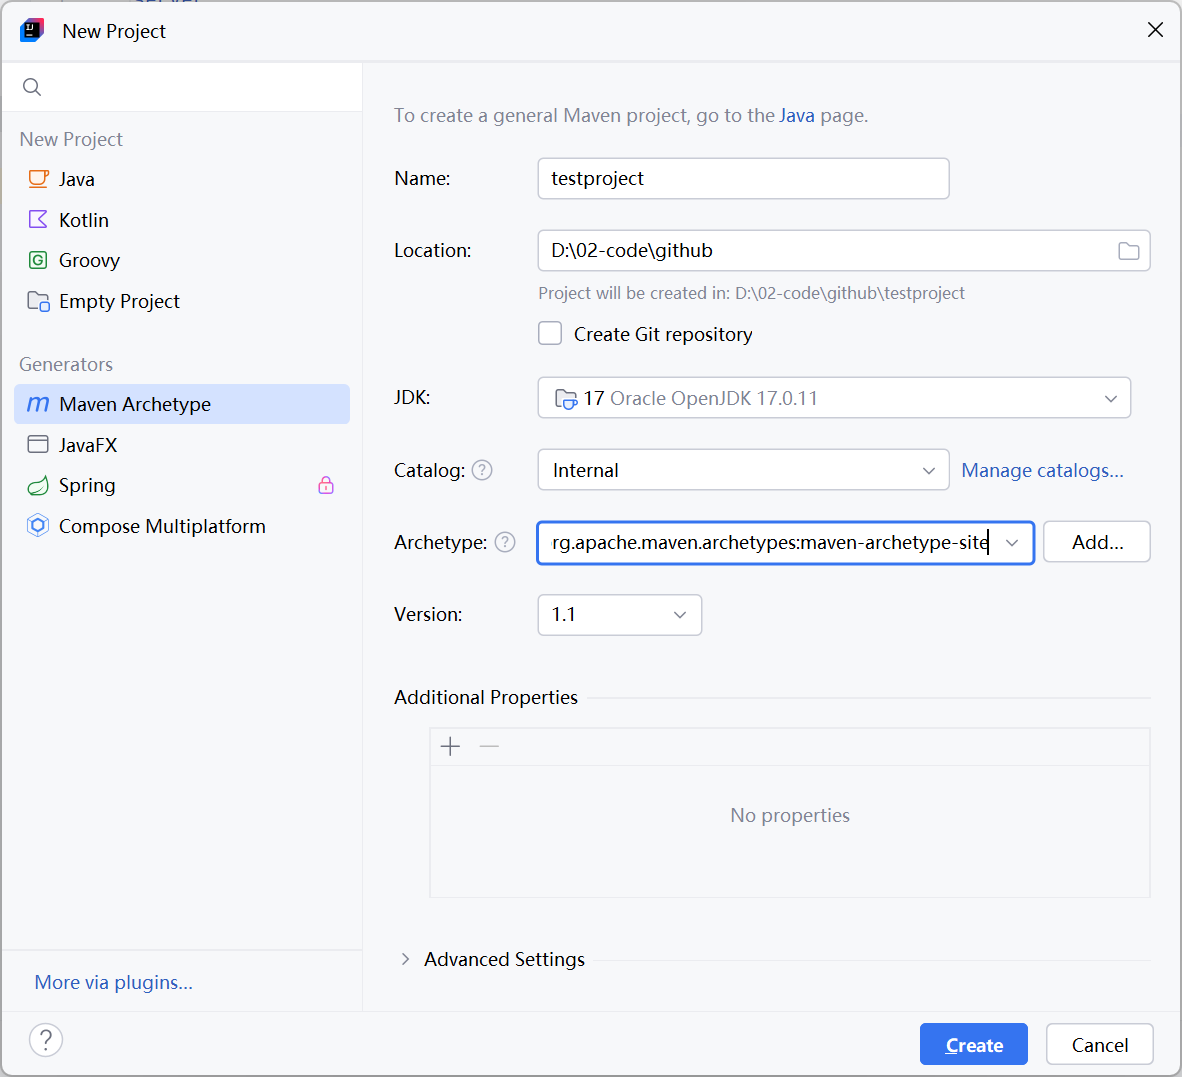Click the search magnifier icon
This screenshot has width=1182, height=1077.
(32, 87)
